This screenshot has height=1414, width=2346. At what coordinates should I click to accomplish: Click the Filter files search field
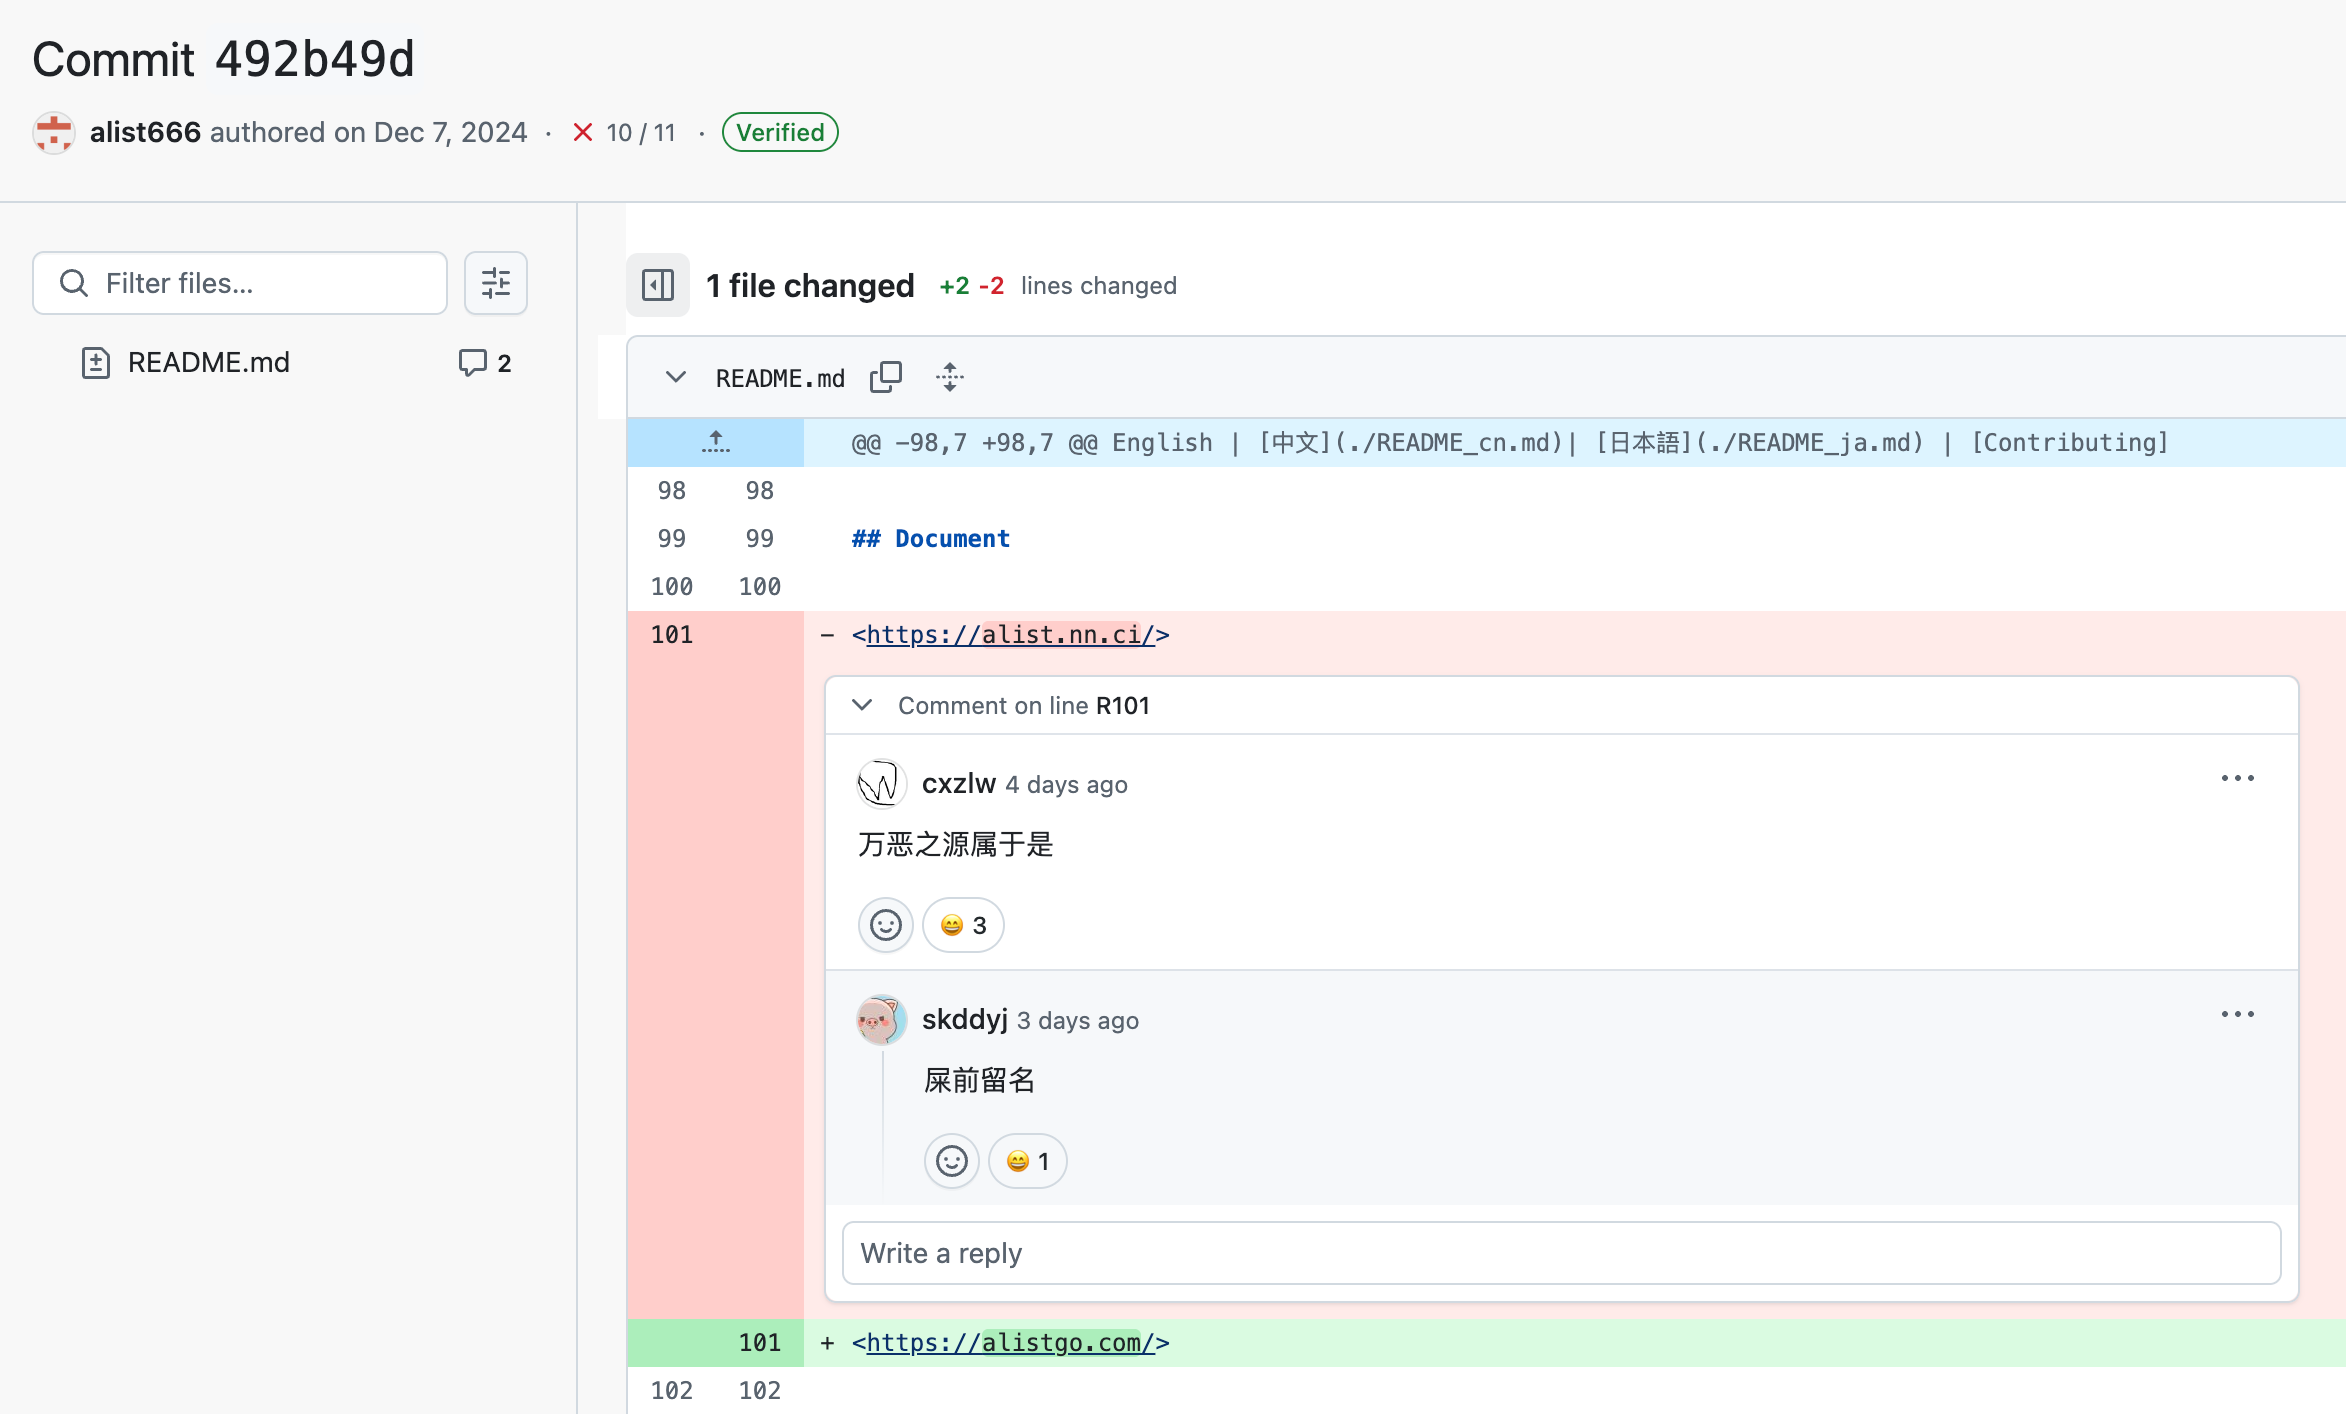pos(240,283)
